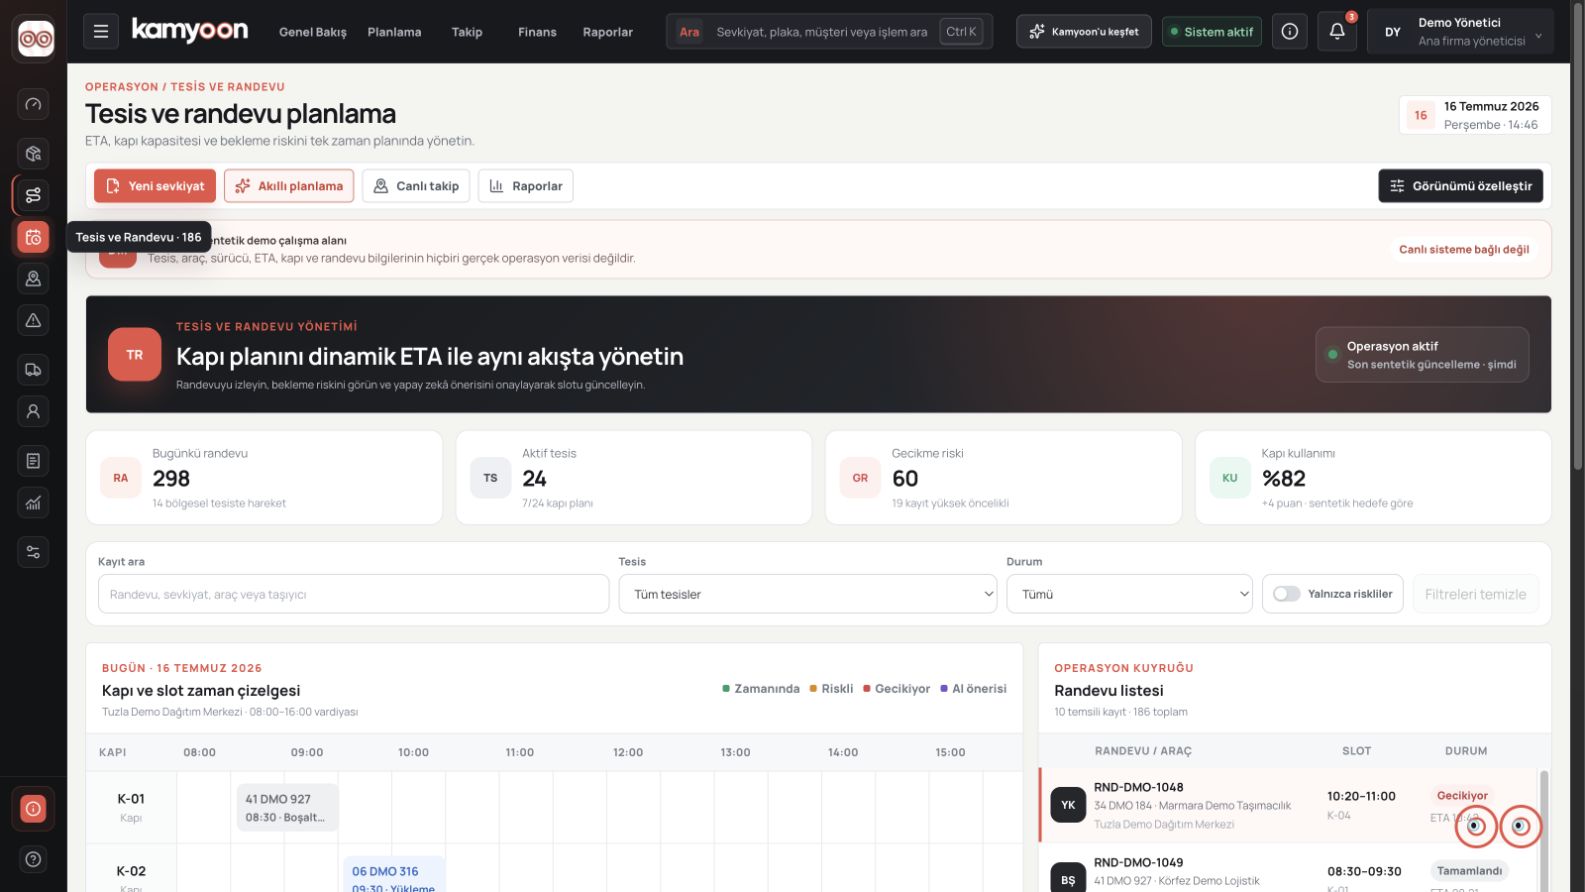This screenshot has height=892, width=1585.
Task: Open the Finans menu
Action: 537,32
